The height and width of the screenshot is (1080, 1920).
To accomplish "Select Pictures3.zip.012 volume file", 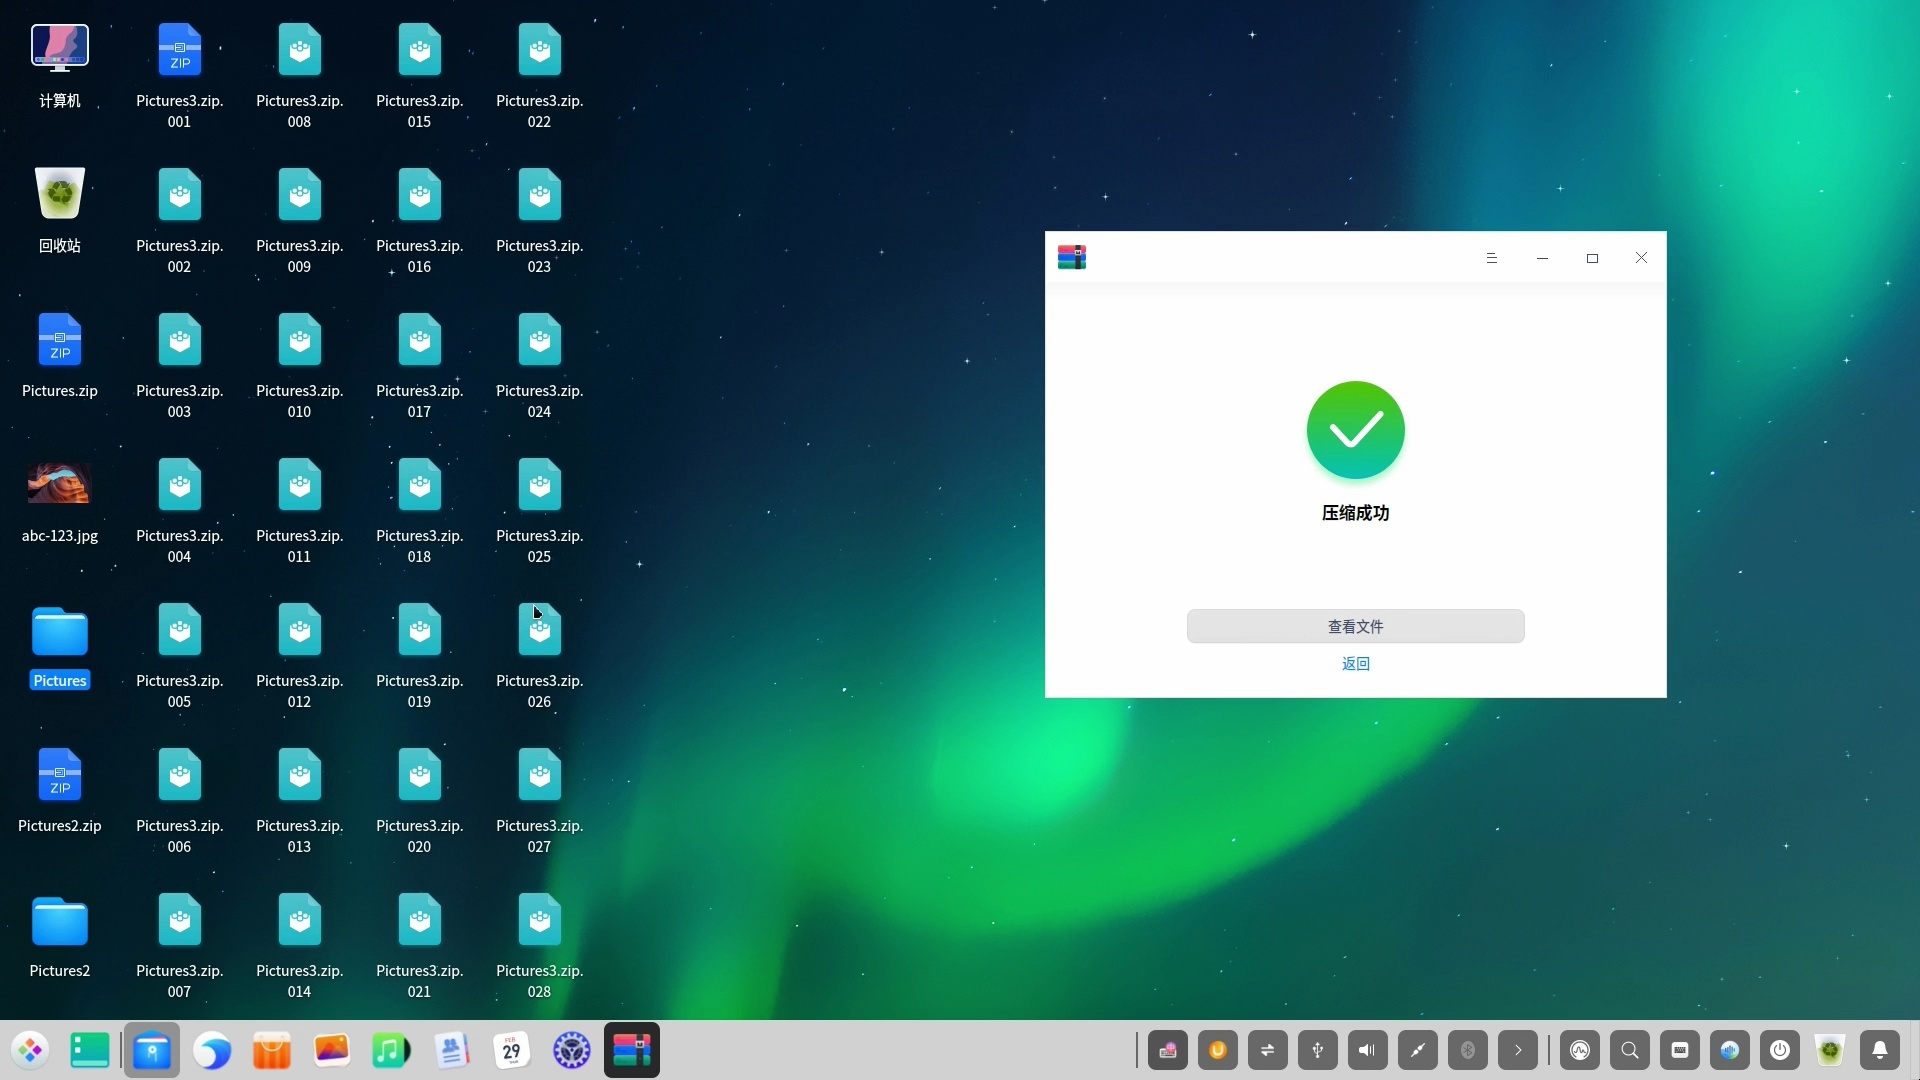I will 300,656.
